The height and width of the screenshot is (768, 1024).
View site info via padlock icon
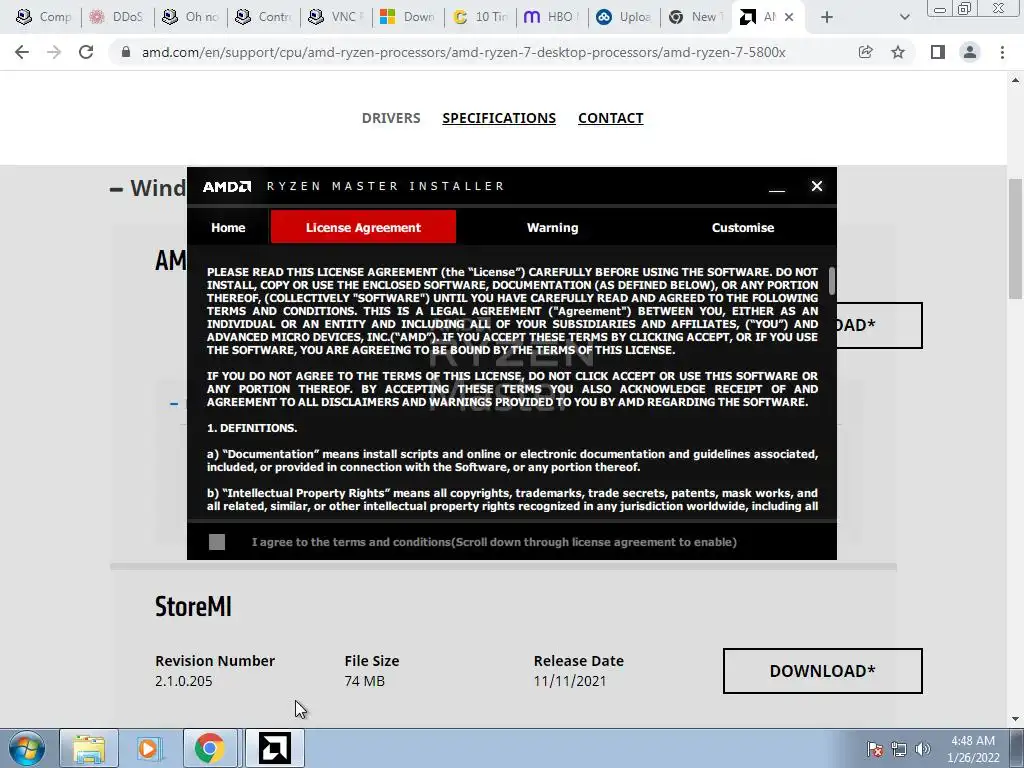(x=126, y=52)
